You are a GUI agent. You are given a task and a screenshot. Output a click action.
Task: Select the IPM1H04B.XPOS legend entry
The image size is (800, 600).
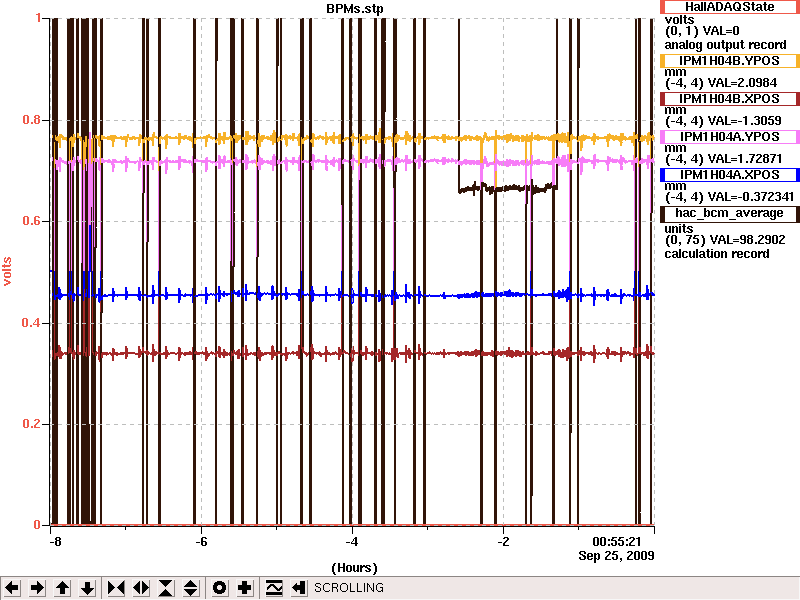(730, 98)
